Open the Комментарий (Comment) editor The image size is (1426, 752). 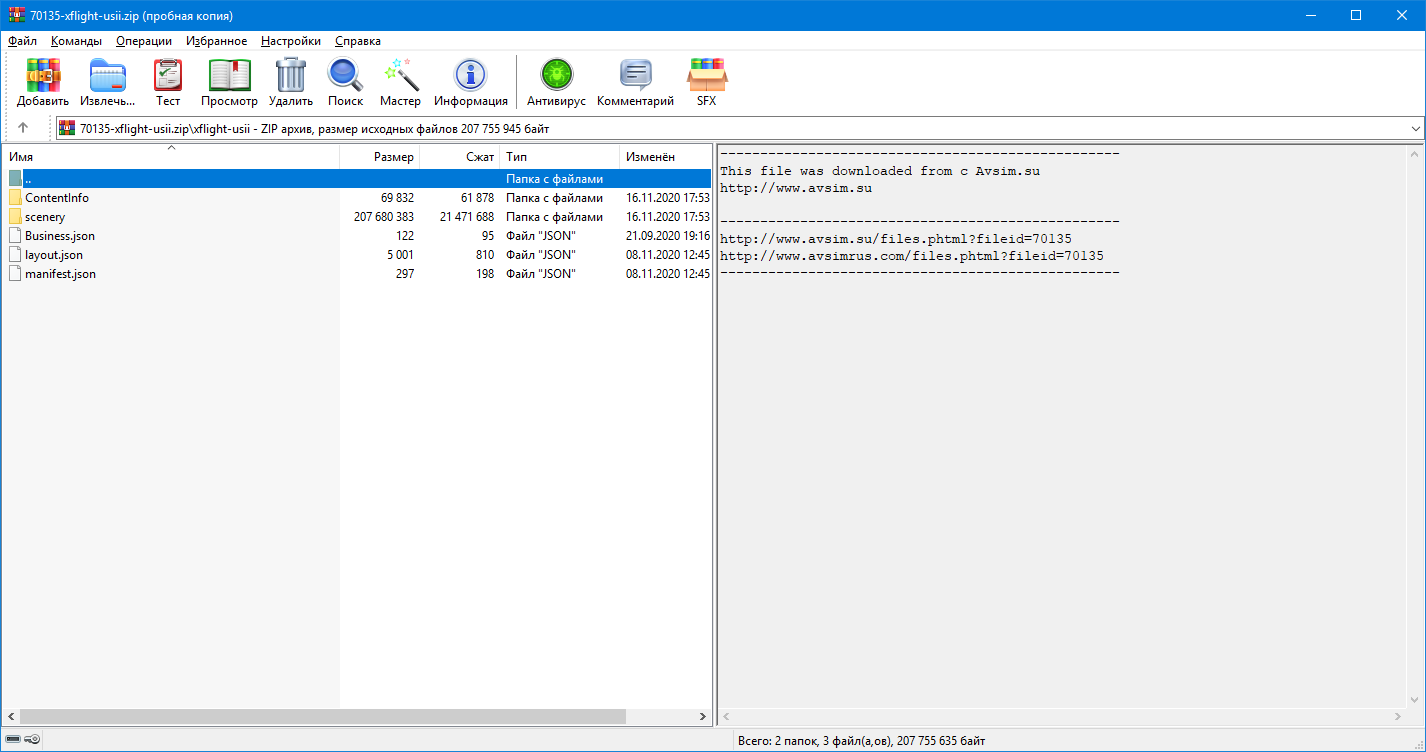click(x=635, y=82)
